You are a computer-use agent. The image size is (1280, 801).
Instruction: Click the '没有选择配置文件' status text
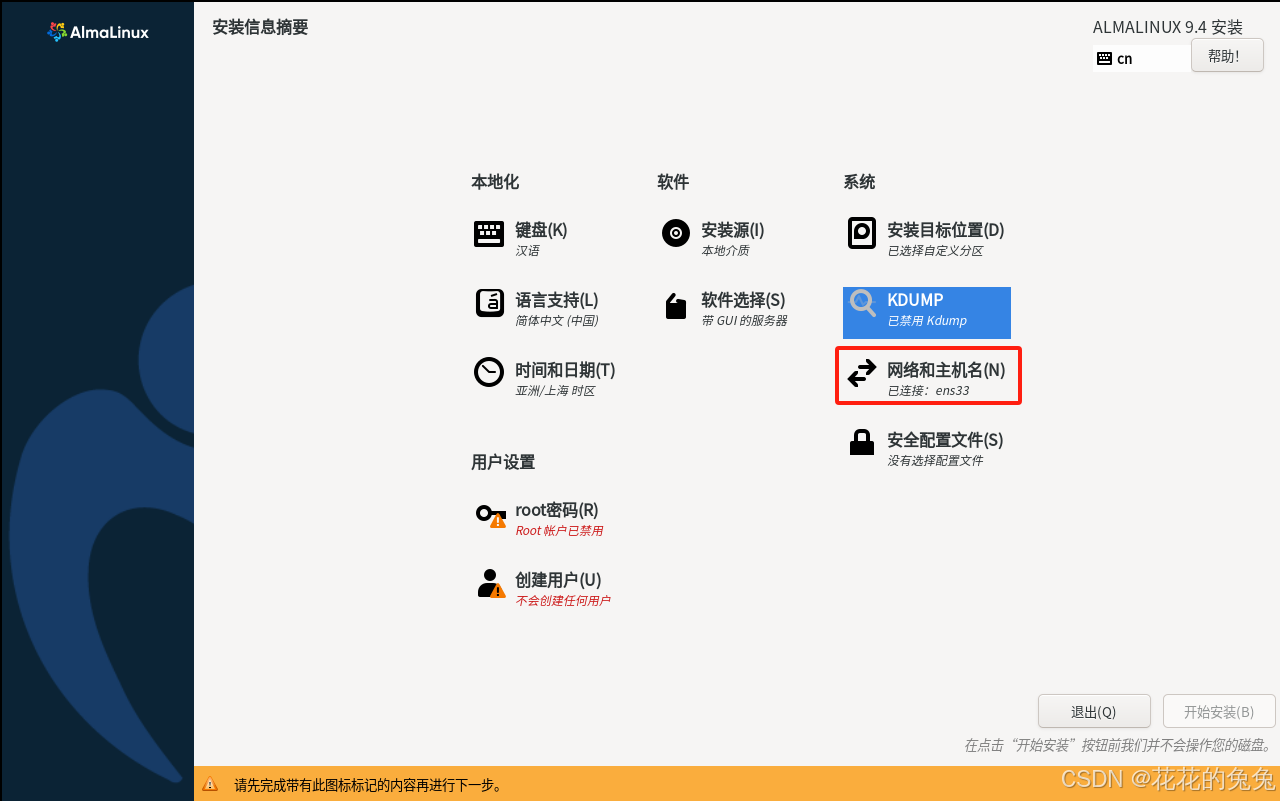[935, 461]
